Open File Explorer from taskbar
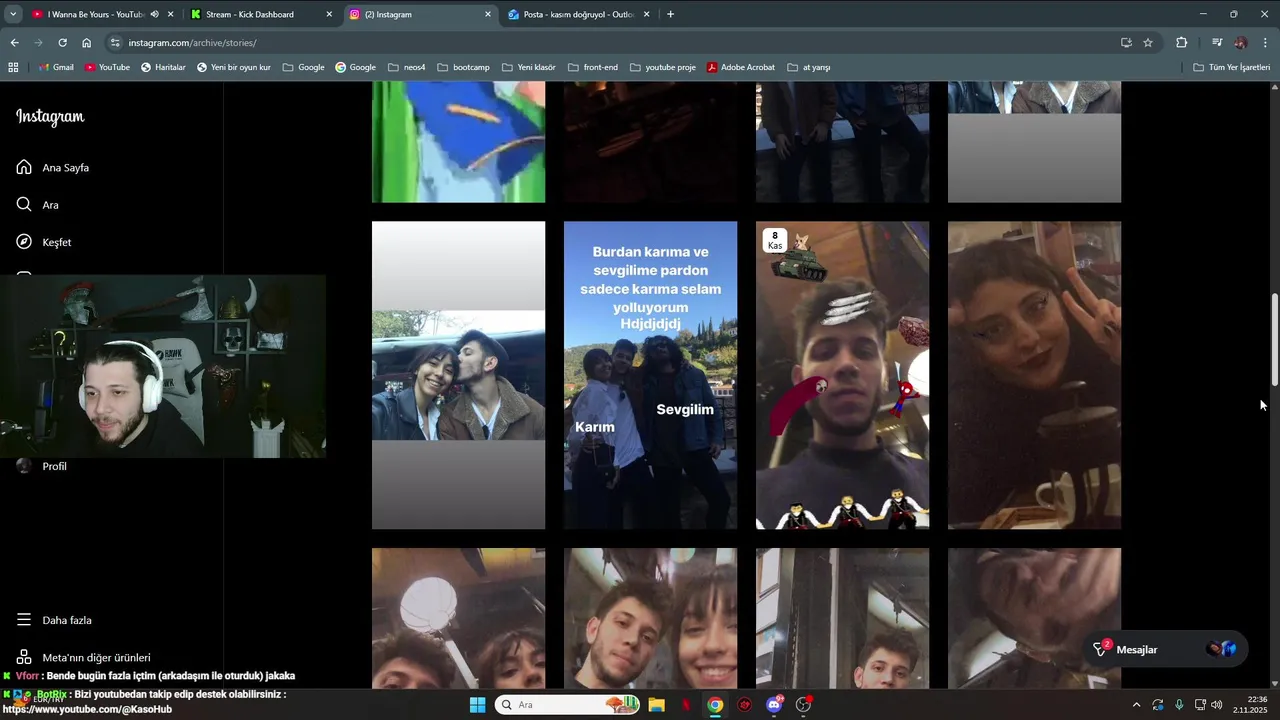 point(656,705)
